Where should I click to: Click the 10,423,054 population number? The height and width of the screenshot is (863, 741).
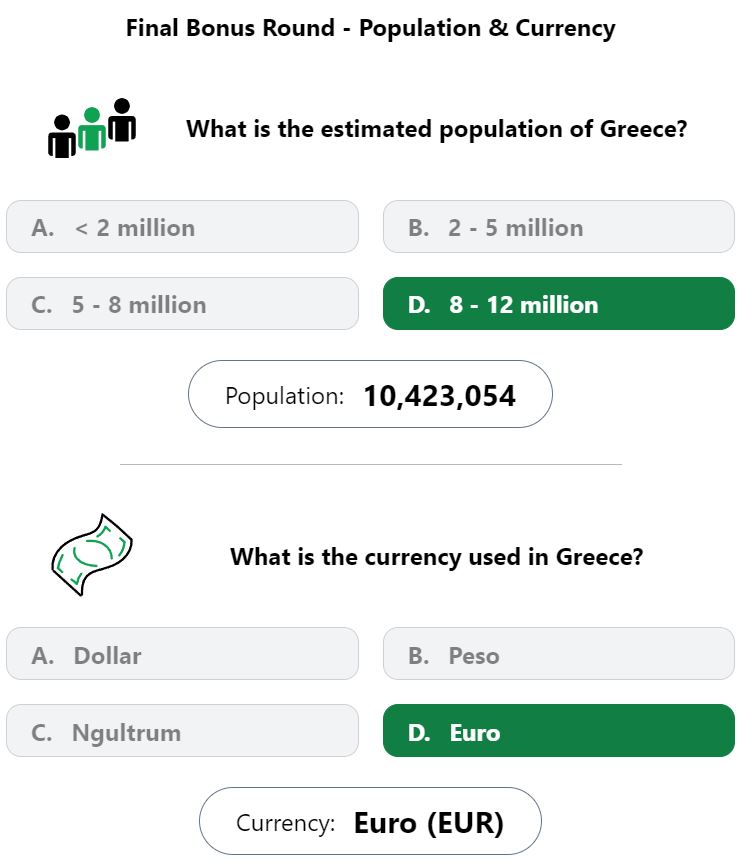coord(439,396)
